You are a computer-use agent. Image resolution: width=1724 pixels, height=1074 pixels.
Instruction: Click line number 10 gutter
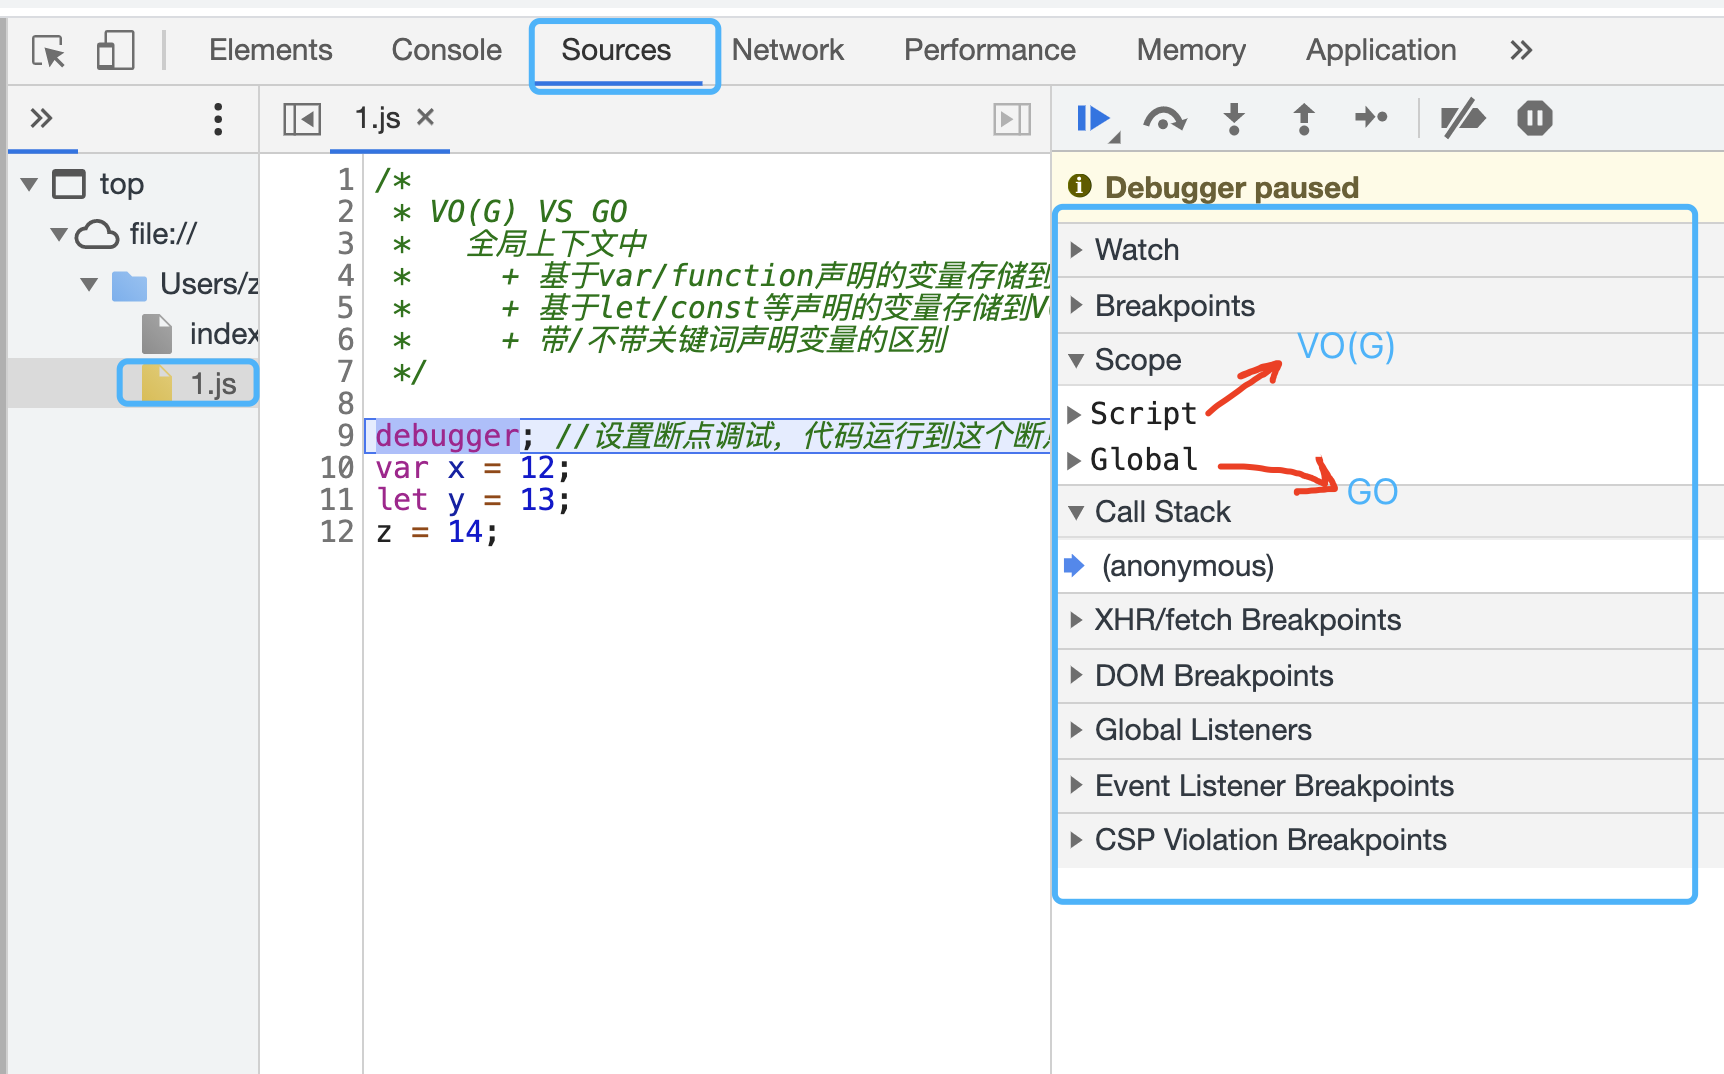pos(337,468)
